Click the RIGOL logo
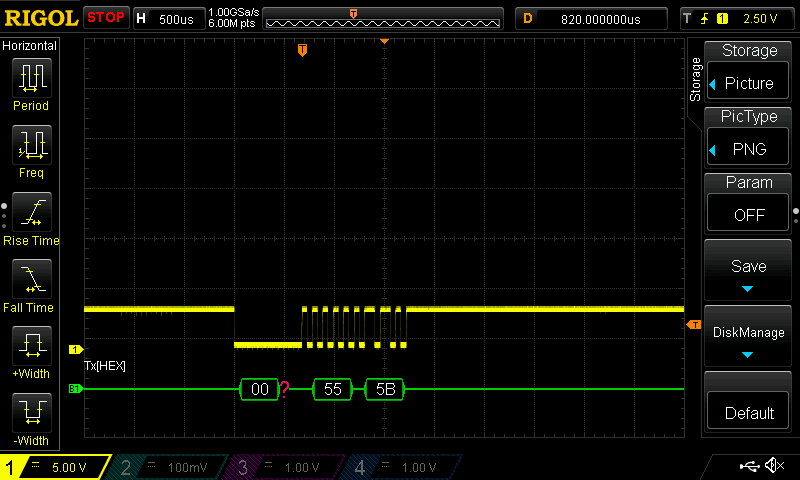 [x=41, y=18]
